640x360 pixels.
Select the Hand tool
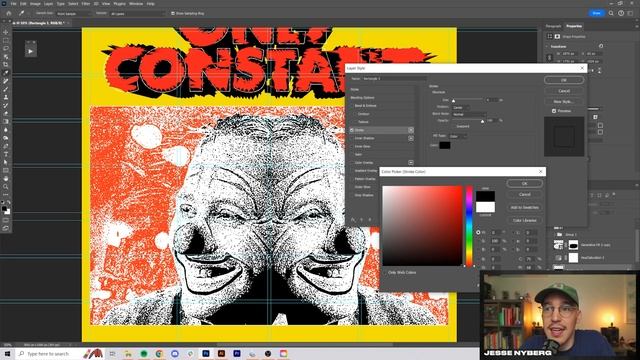click(x=6, y=179)
